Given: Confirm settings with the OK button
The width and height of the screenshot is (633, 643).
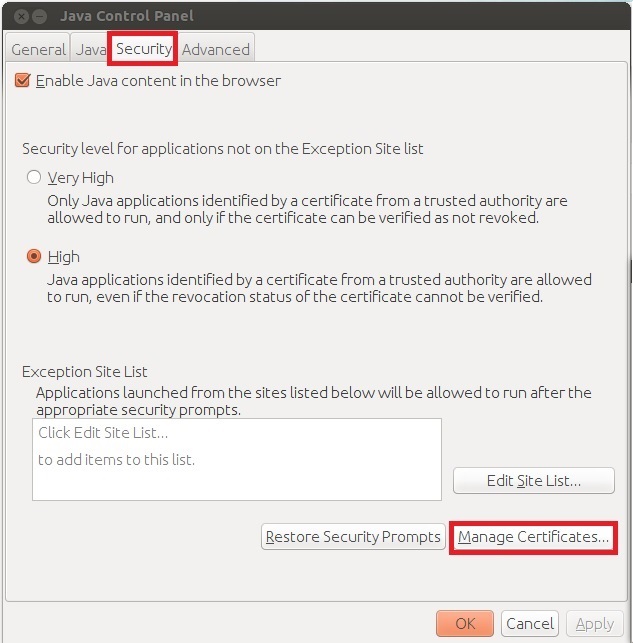Looking at the screenshot, I should pyautogui.click(x=465, y=623).
